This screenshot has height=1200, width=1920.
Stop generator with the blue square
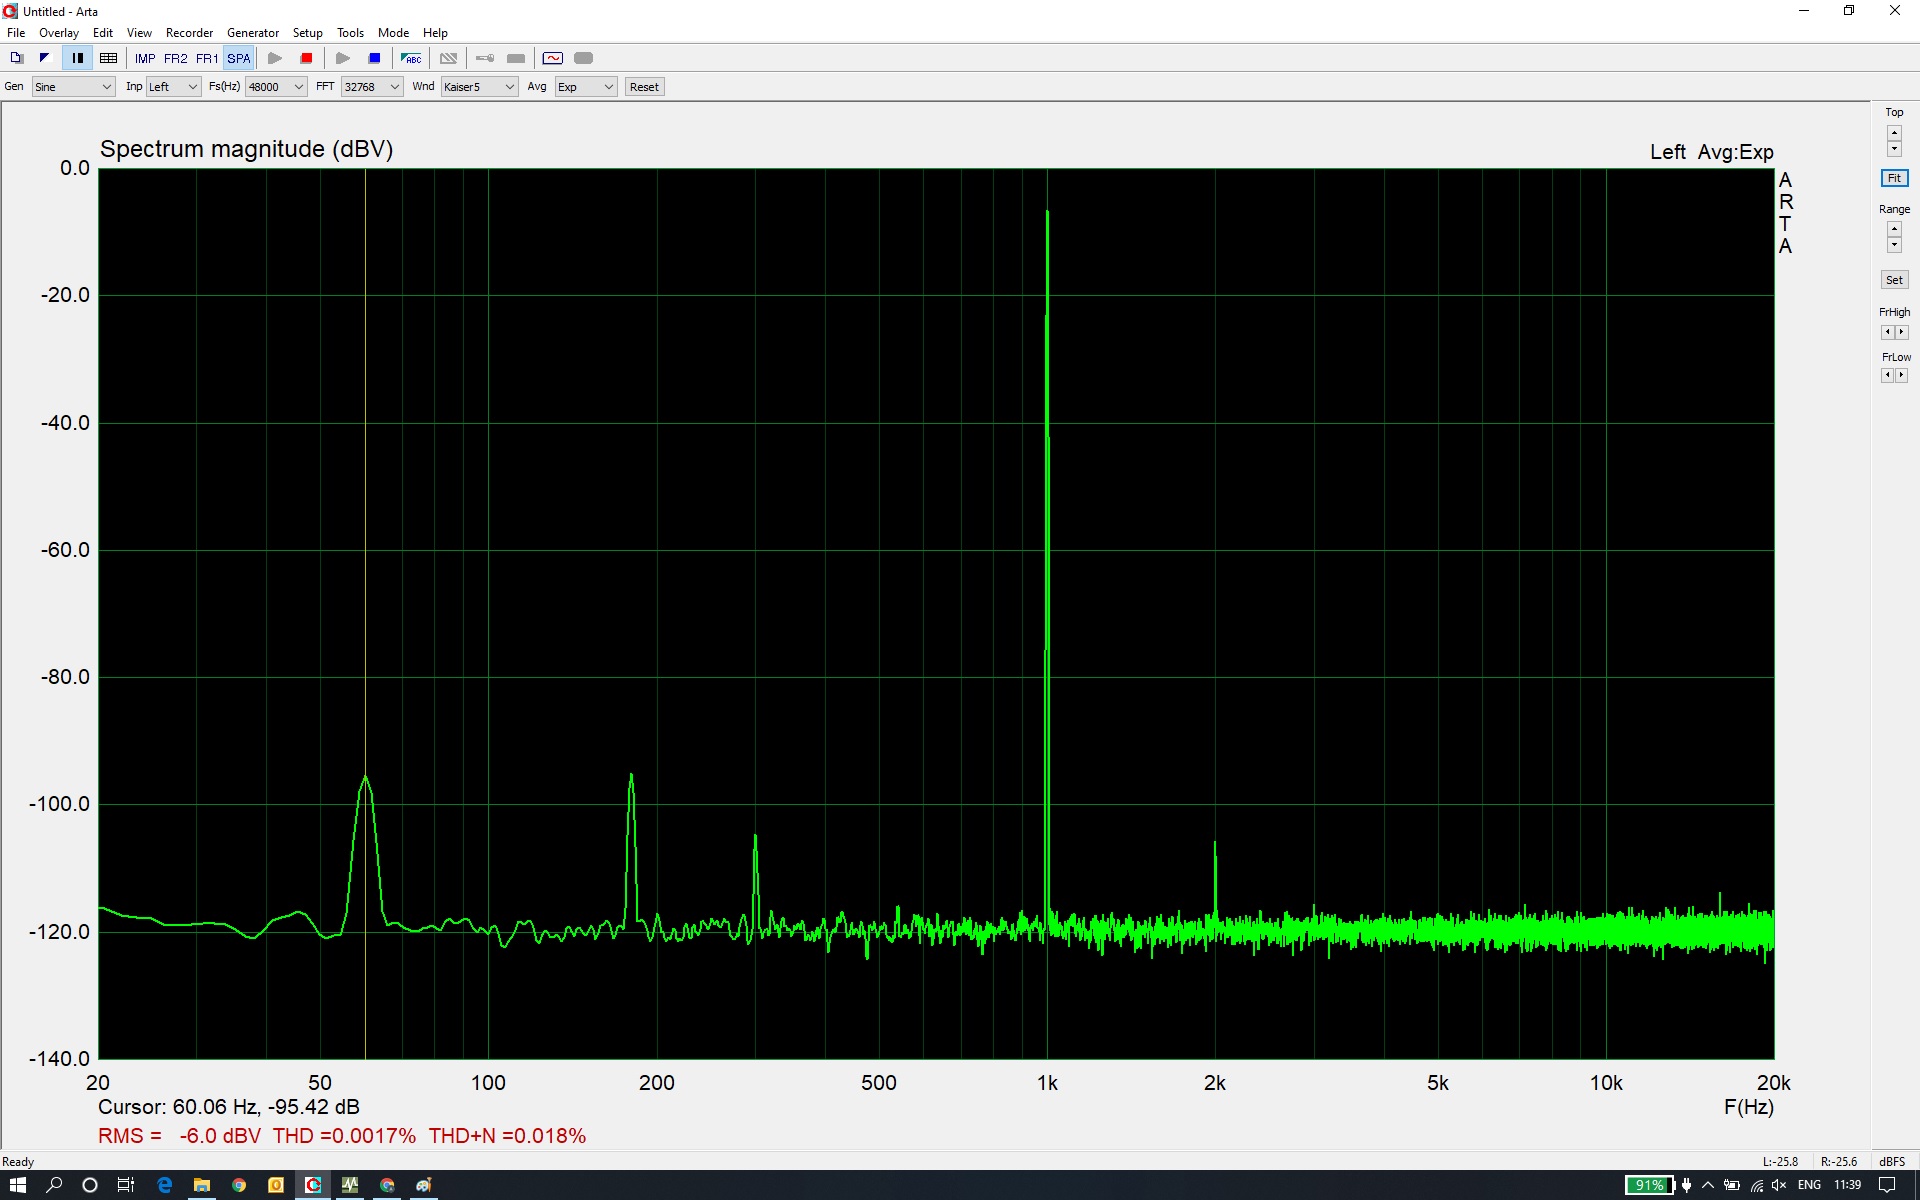pos(375,58)
